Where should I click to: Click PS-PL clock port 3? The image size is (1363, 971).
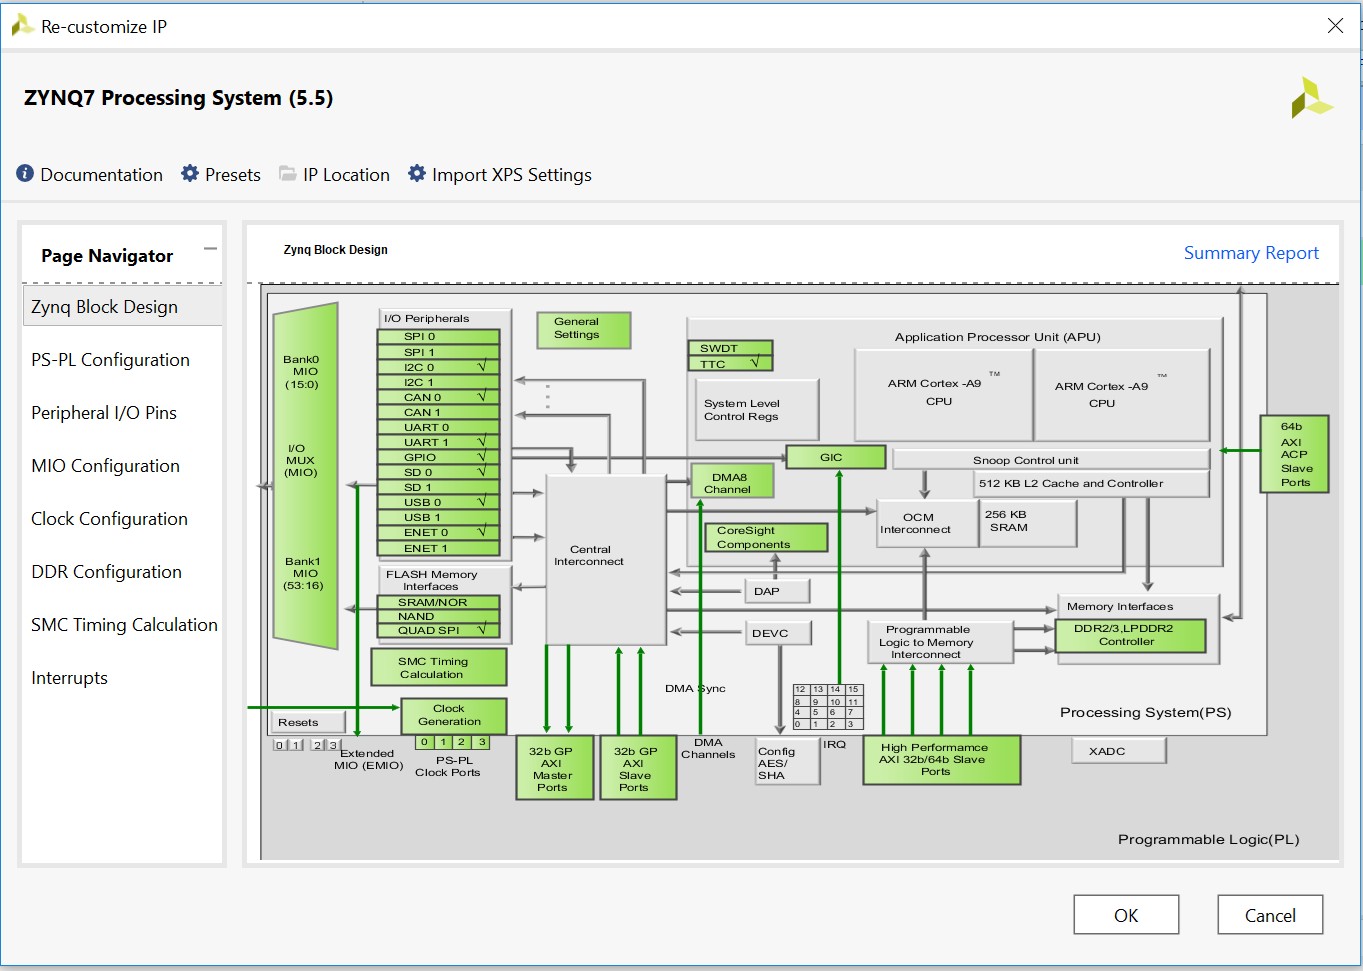coord(482,742)
